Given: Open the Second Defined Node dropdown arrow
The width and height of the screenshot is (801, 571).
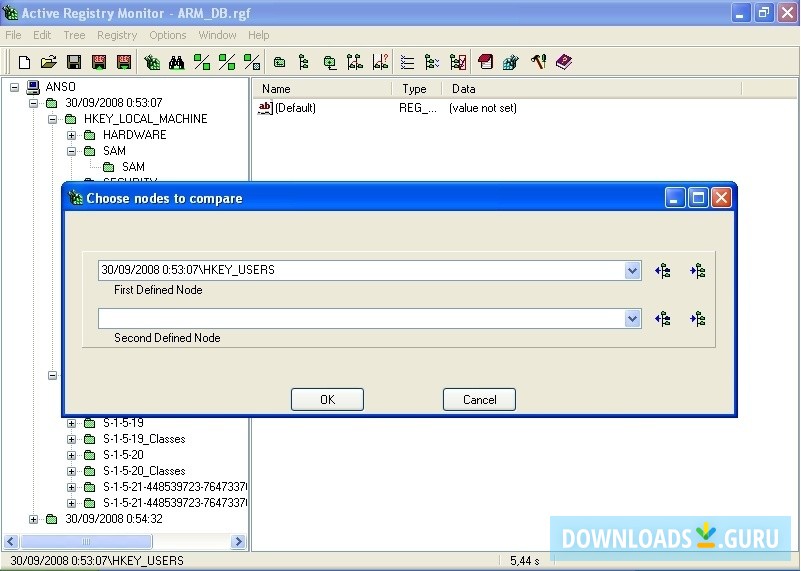Looking at the screenshot, I should (x=632, y=319).
